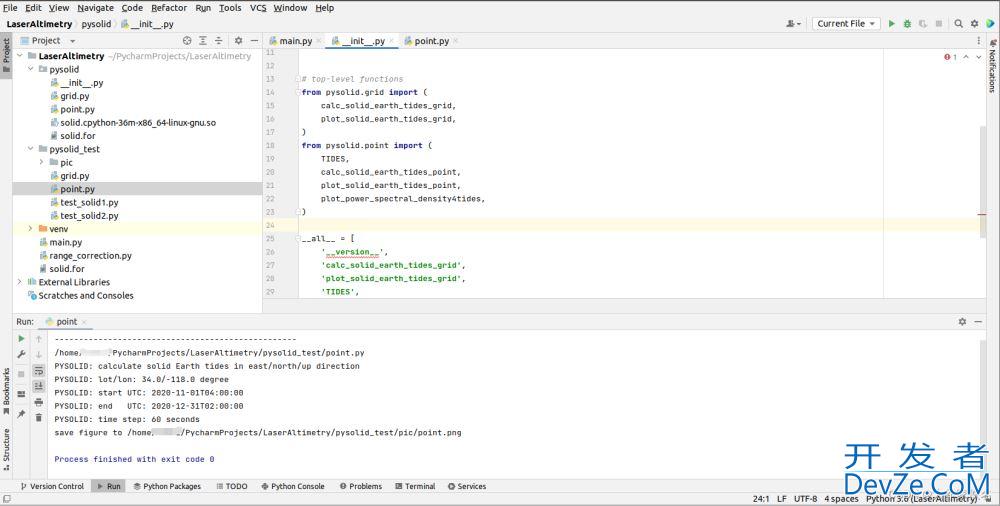
Task: Expand External Libraries node
Action: click(19, 281)
